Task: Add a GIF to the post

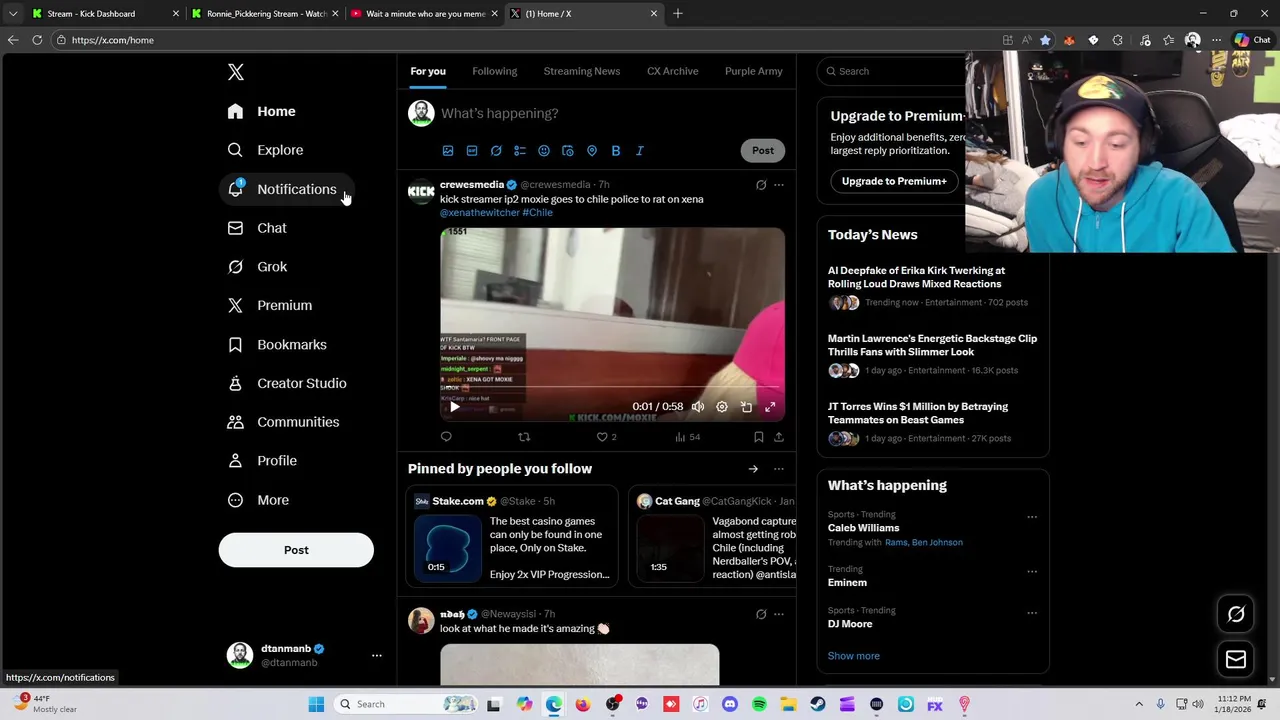Action: tap(472, 151)
